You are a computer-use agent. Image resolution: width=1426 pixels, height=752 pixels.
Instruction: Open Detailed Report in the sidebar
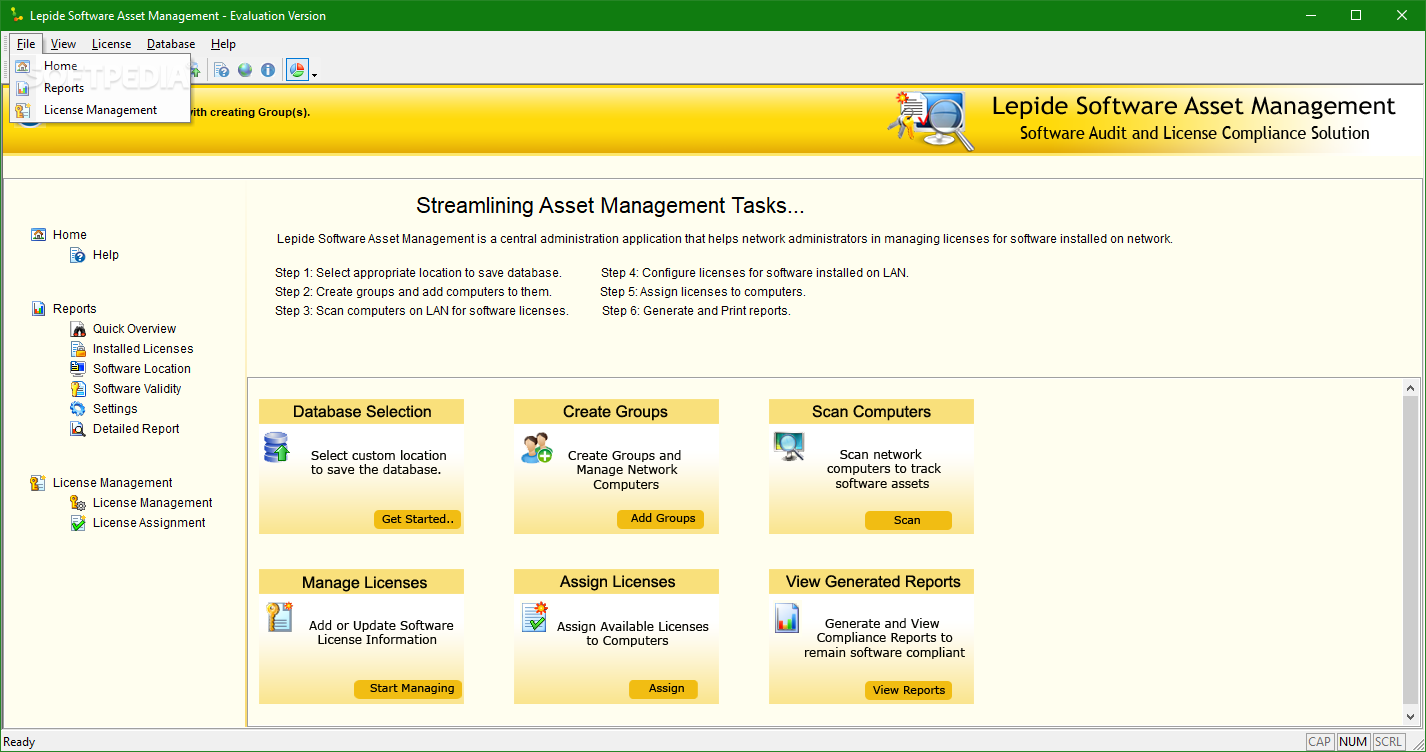pos(136,429)
